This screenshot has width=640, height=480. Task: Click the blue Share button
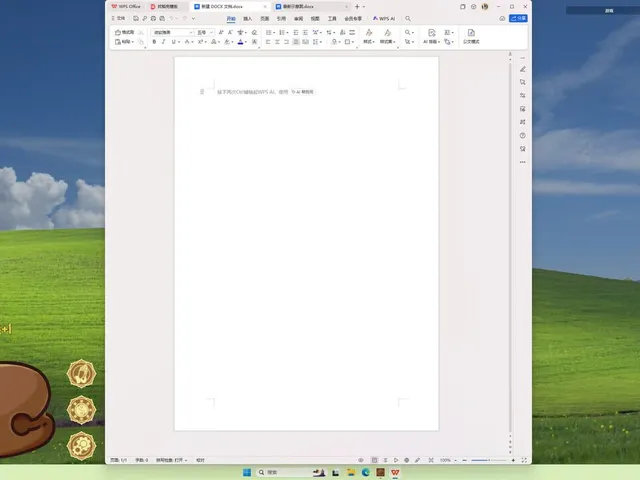tap(518, 18)
